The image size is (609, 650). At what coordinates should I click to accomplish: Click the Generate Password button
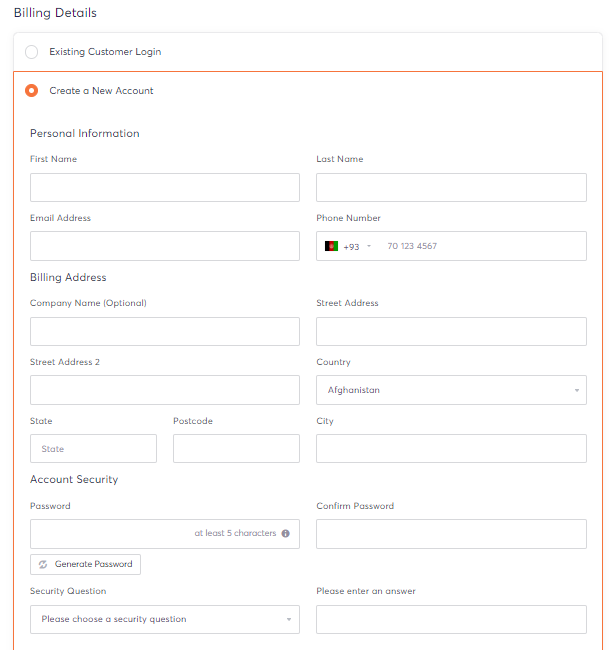coord(85,565)
